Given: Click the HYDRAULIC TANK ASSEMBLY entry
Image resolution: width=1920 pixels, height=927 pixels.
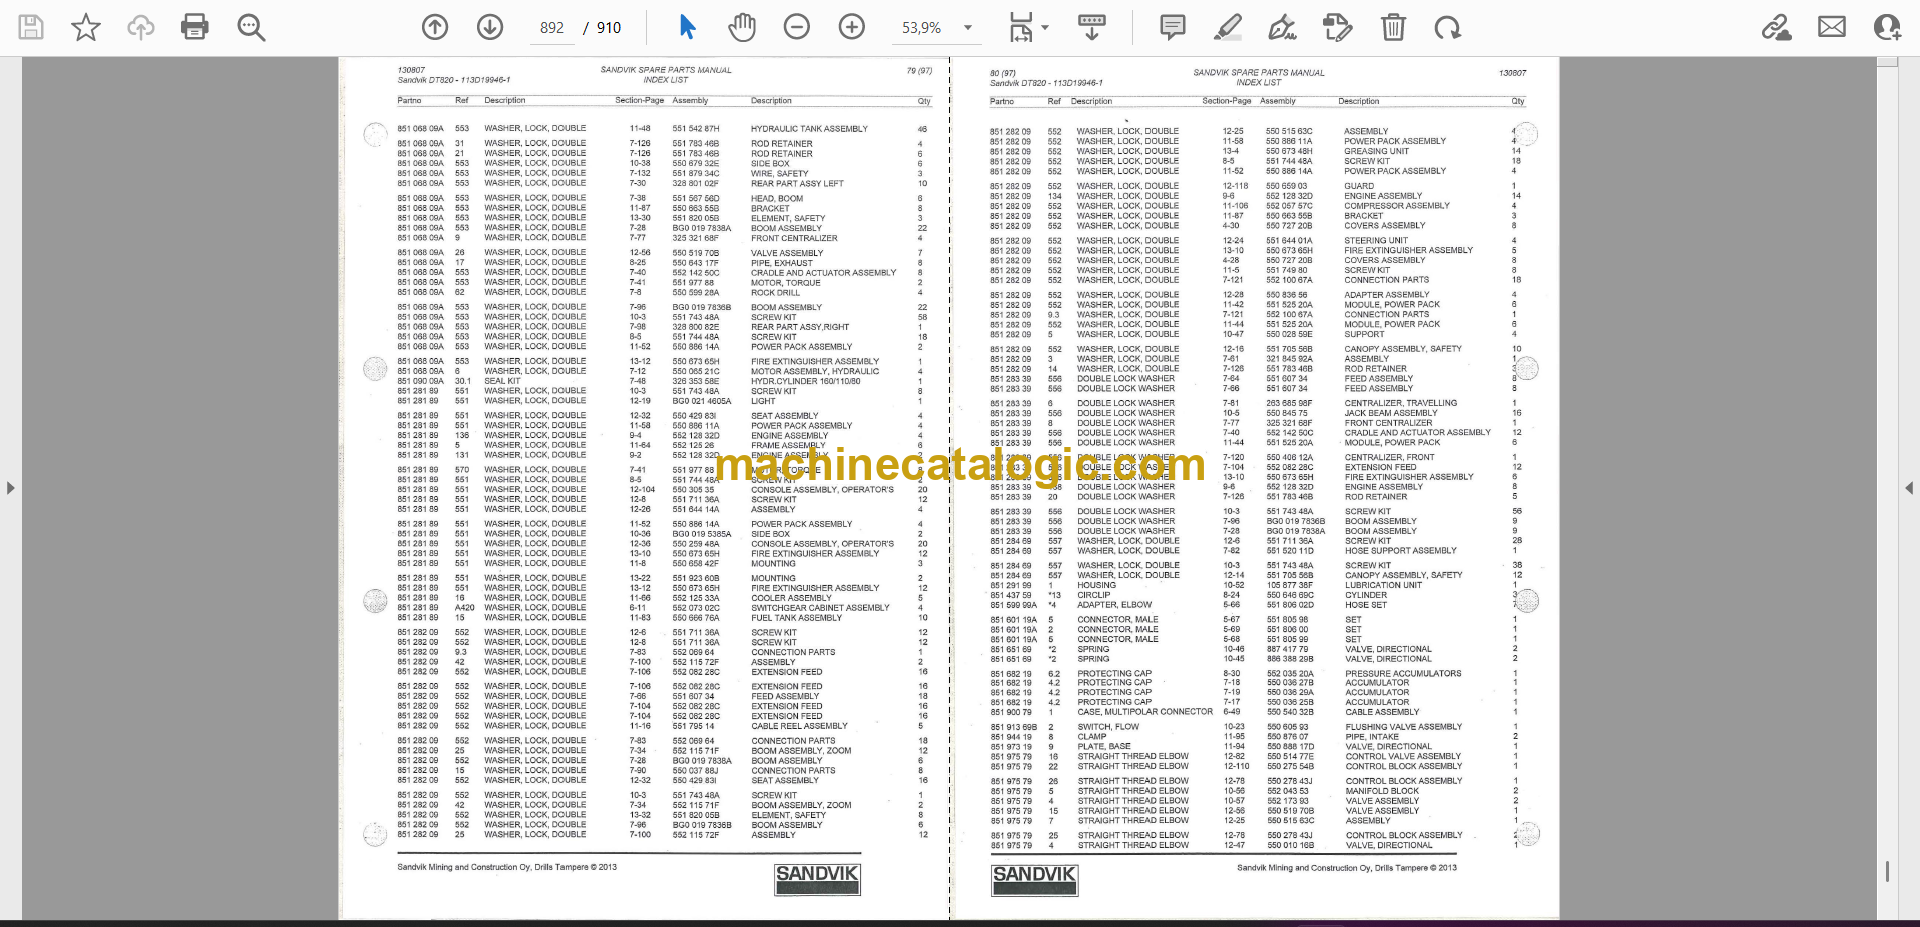Looking at the screenshot, I should (x=809, y=129).
